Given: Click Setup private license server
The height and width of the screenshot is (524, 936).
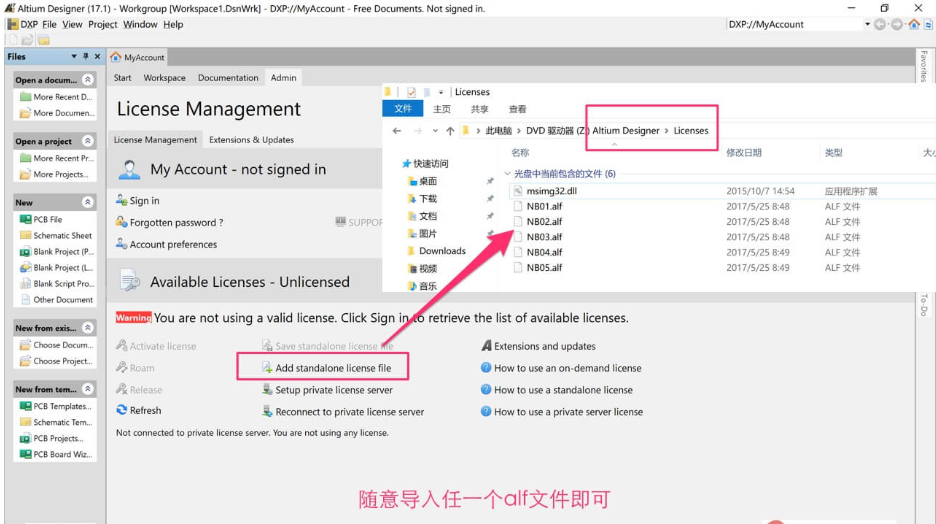Looking at the screenshot, I should [327, 390].
